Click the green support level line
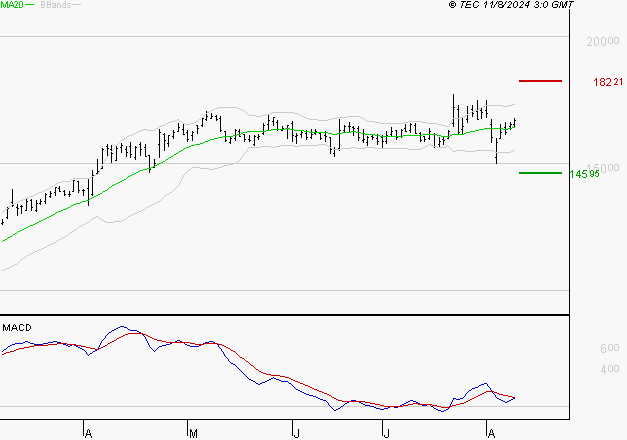This screenshot has height=440, width=627. (540, 173)
